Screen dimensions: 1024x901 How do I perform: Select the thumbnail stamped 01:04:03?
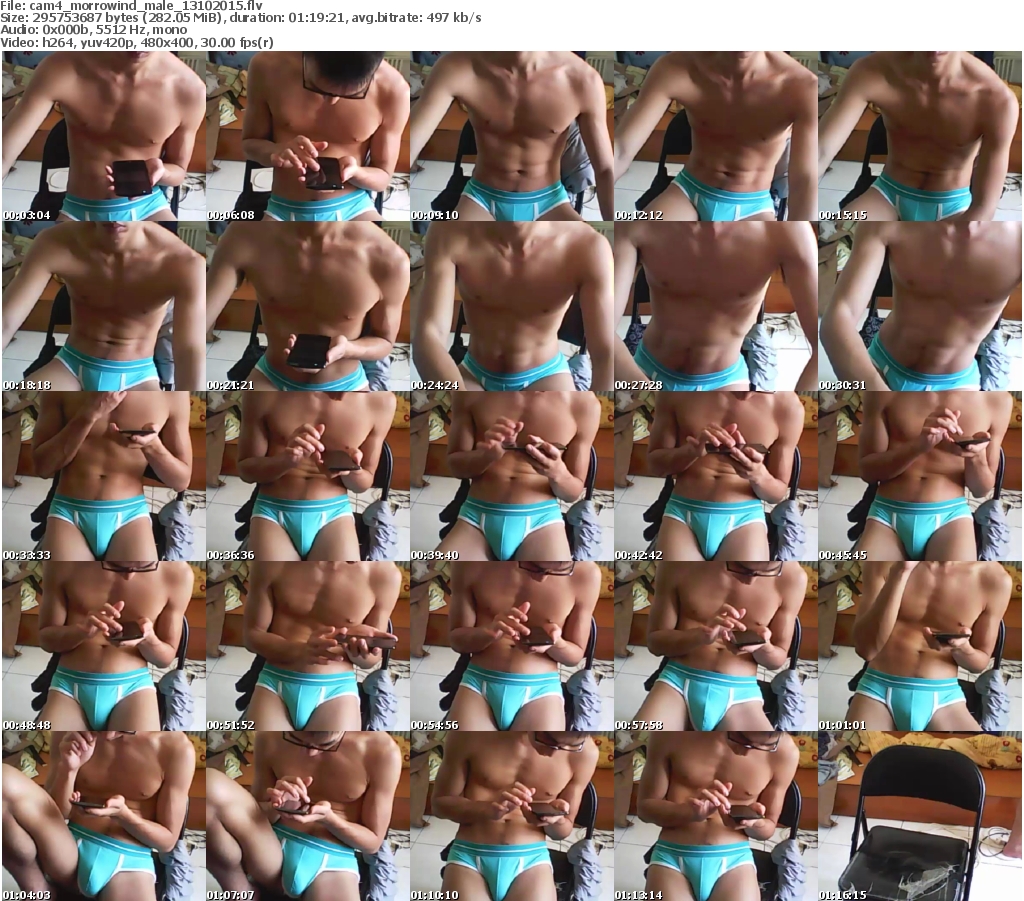[104, 816]
